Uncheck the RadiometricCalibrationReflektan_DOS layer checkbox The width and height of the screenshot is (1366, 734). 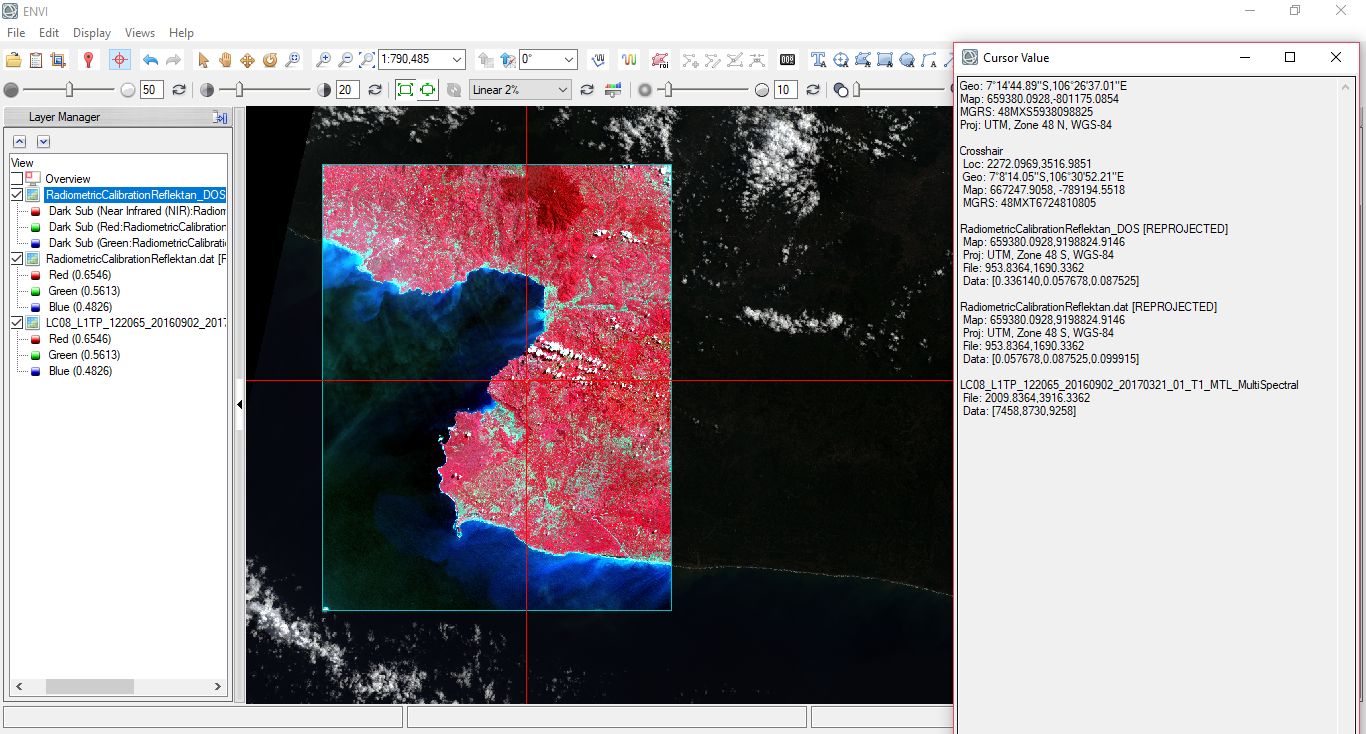pos(17,195)
